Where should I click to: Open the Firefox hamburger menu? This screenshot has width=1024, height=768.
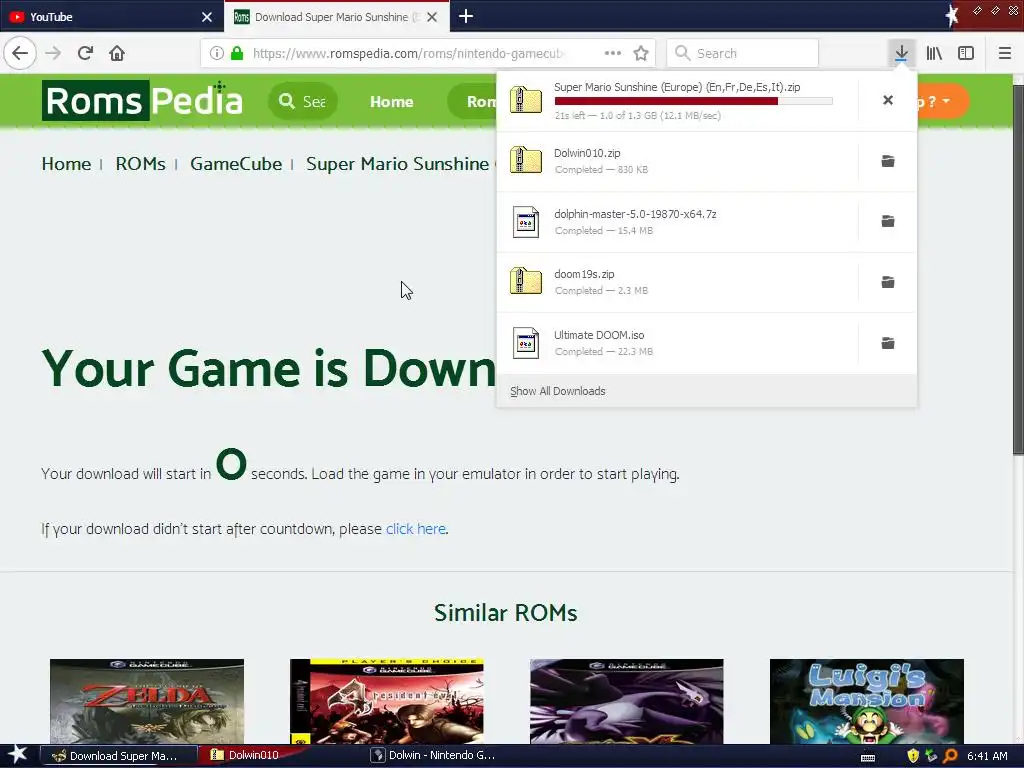[1004, 53]
